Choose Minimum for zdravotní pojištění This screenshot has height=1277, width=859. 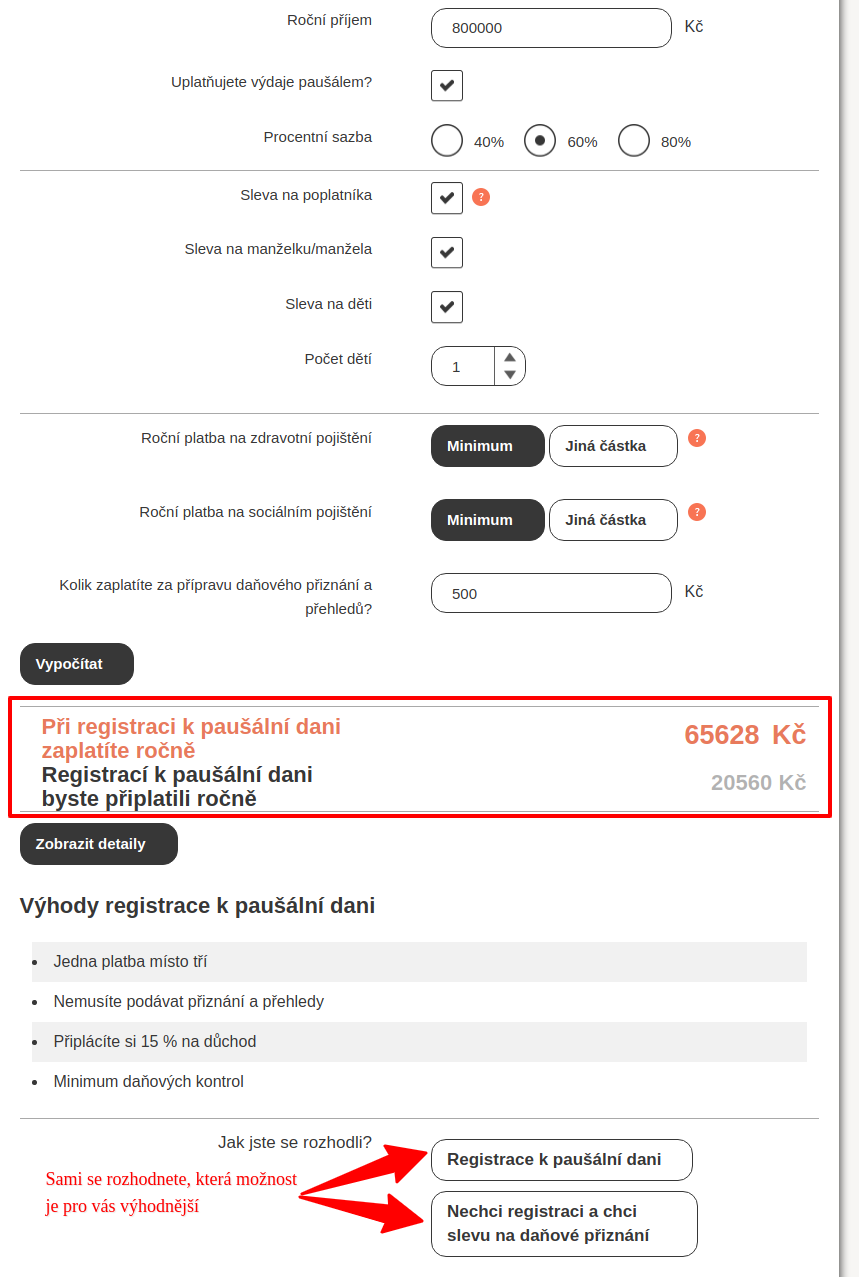487,446
